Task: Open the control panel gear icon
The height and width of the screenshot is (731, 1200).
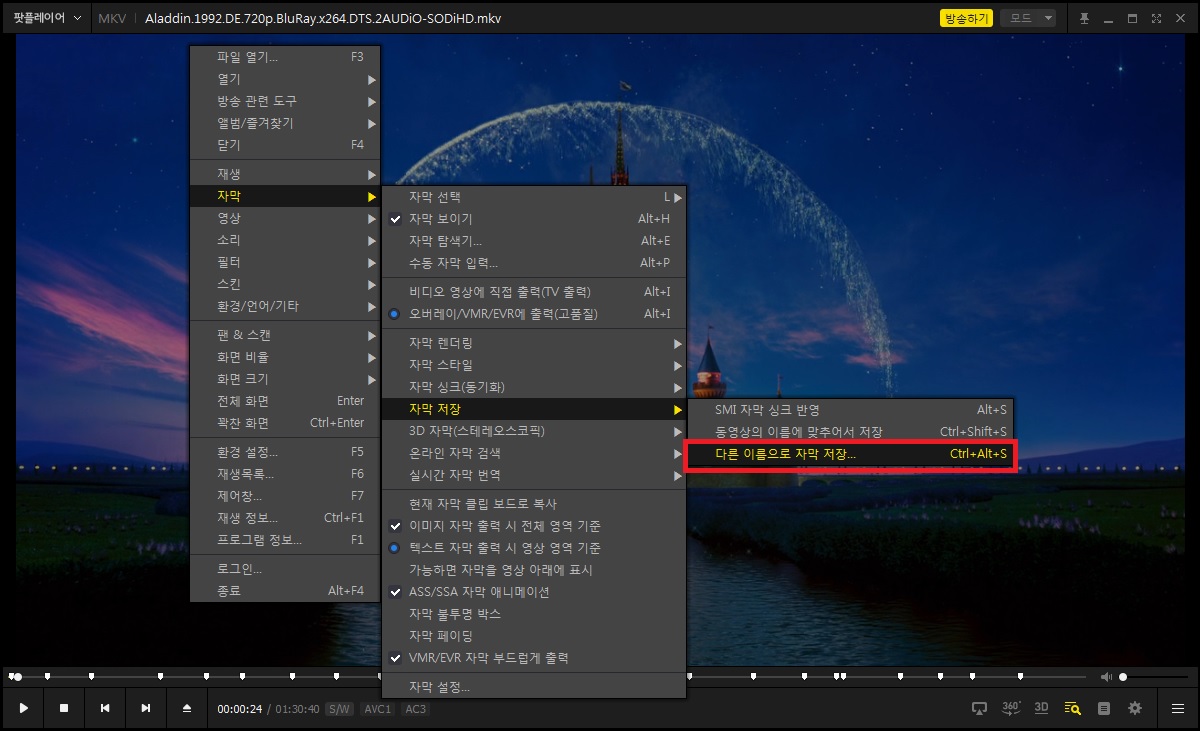Action: pyautogui.click(x=1135, y=708)
